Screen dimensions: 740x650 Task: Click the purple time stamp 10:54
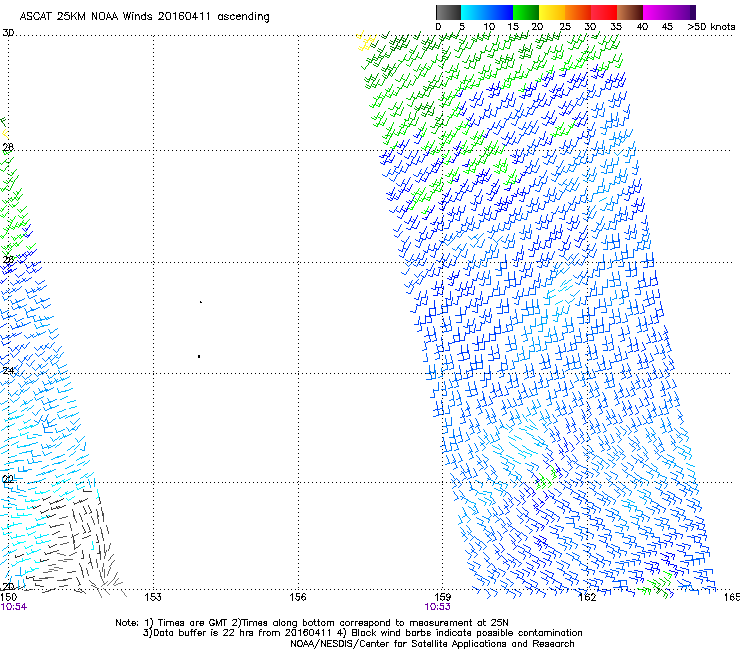14,607
